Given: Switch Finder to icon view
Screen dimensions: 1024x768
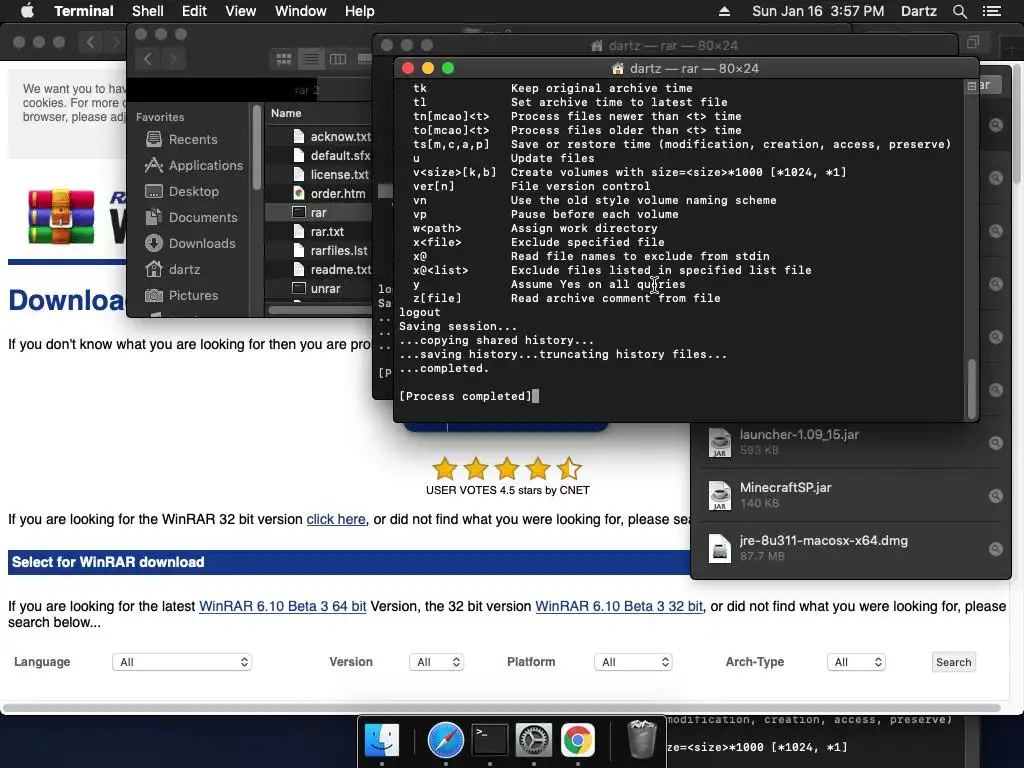Looking at the screenshot, I should tap(283, 59).
